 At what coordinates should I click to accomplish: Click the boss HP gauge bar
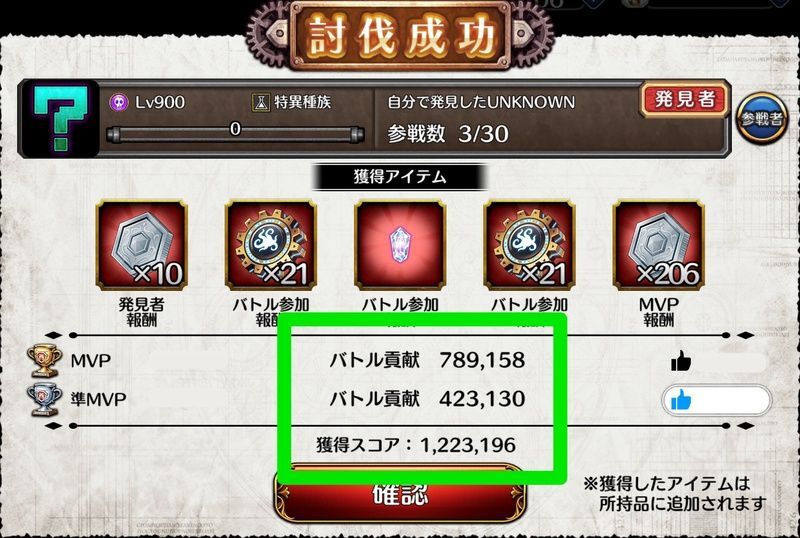point(235,135)
